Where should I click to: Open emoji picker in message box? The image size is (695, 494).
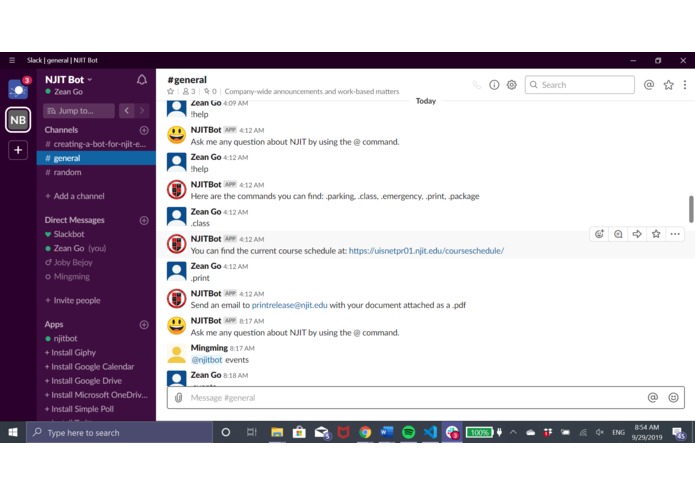point(673,398)
